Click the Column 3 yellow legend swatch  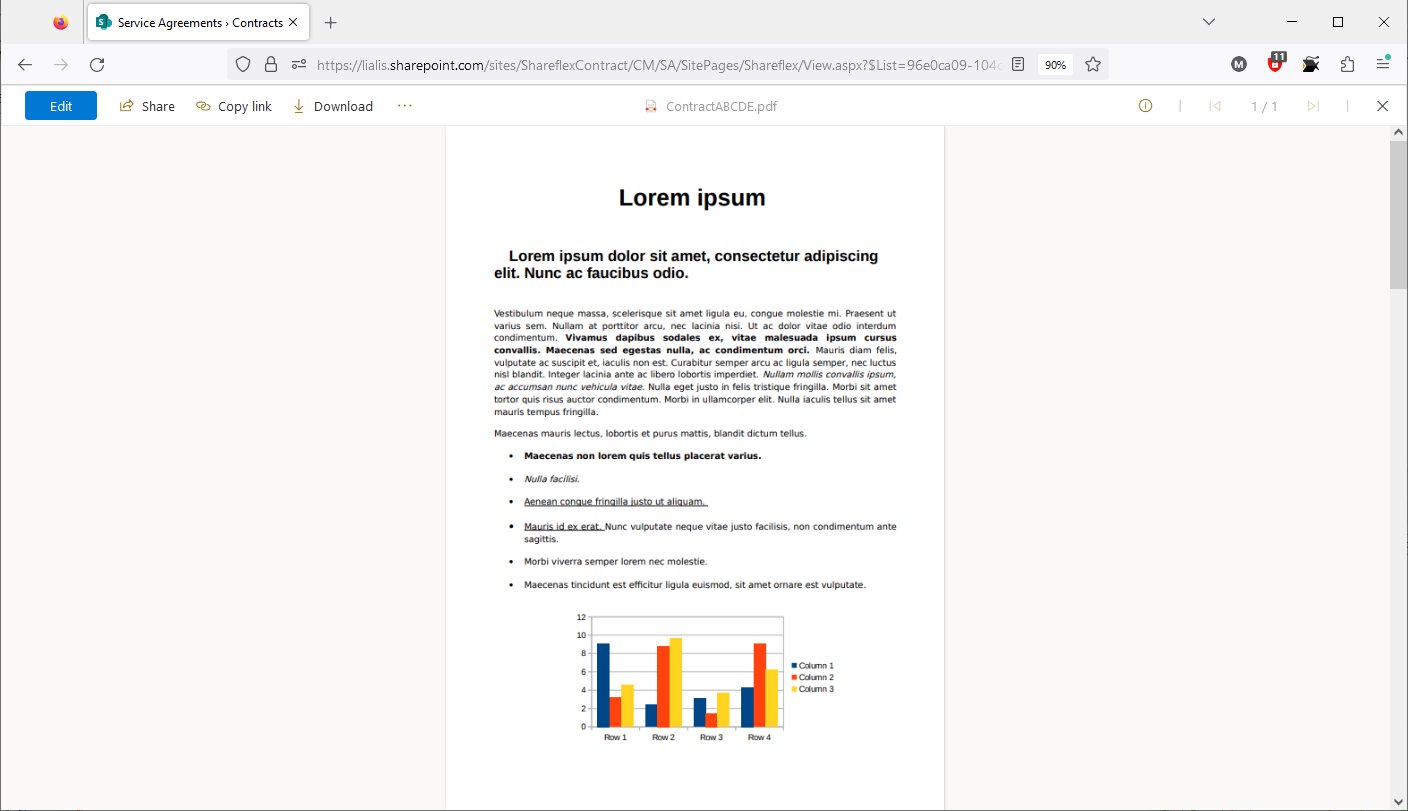(794, 689)
